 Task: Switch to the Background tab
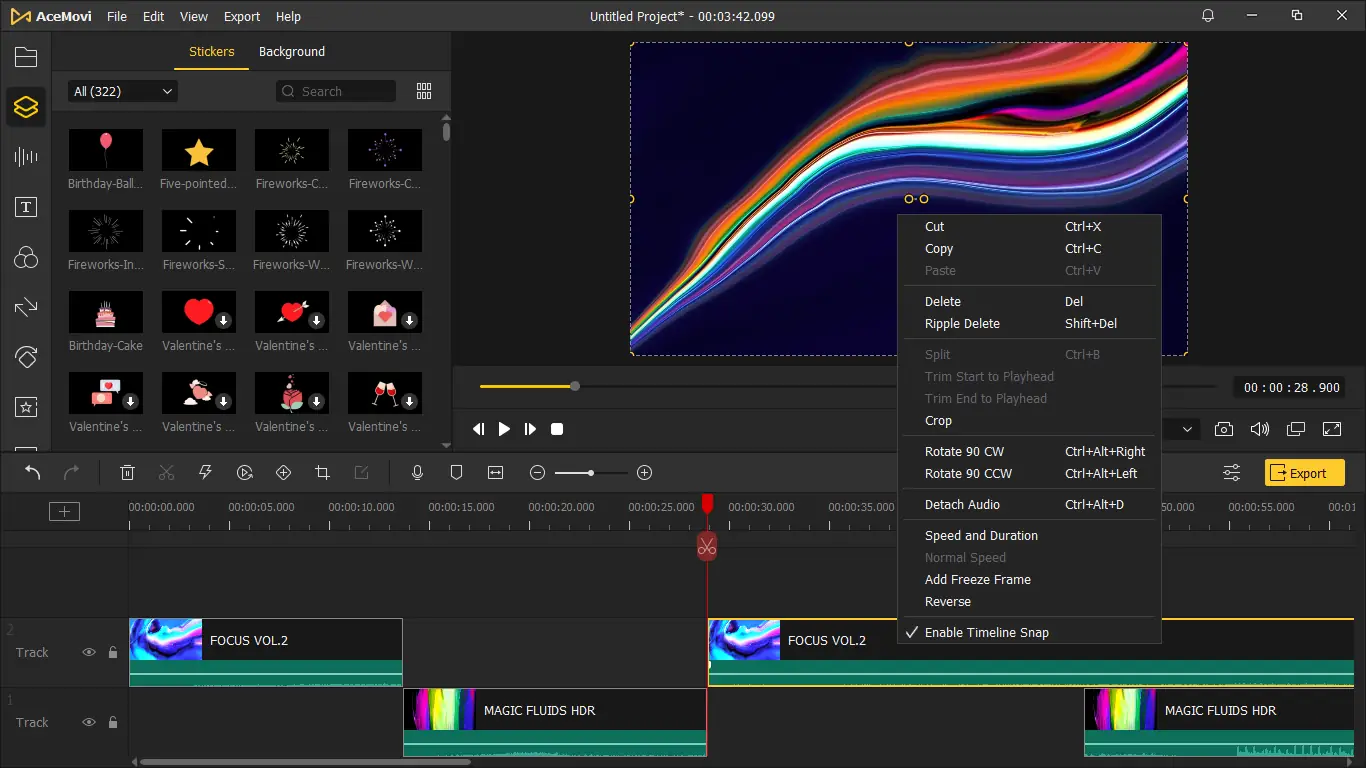[x=291, y=52]
